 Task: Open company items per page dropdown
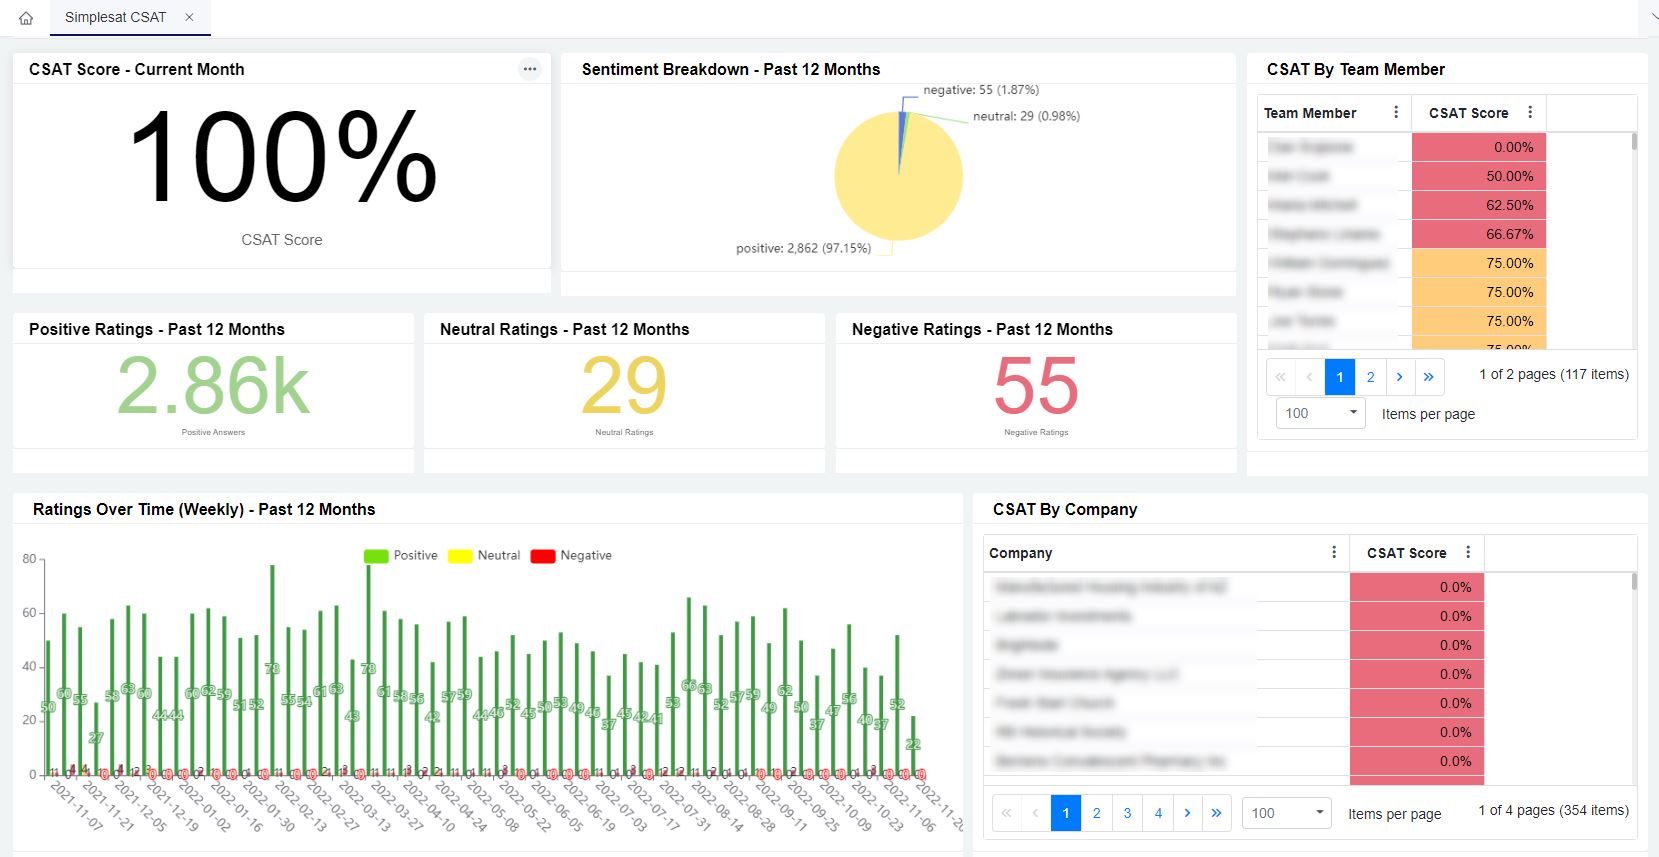[1286, 813]
